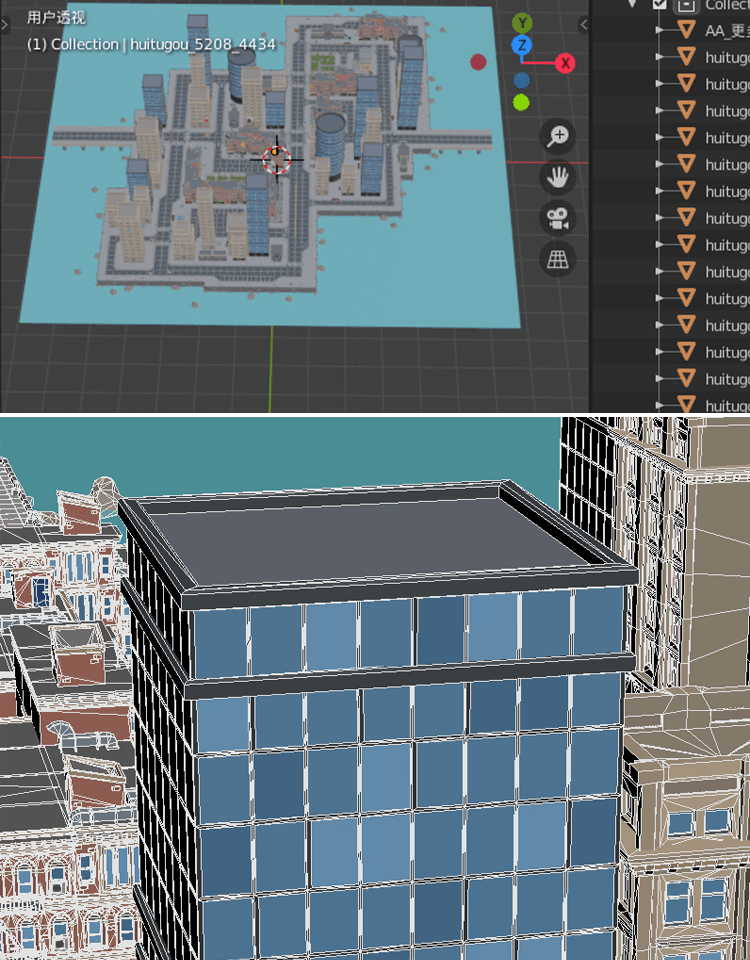Click the green Y axis gizmo circle
Viewport: 750px width, 960px height.
coord(522,24)
